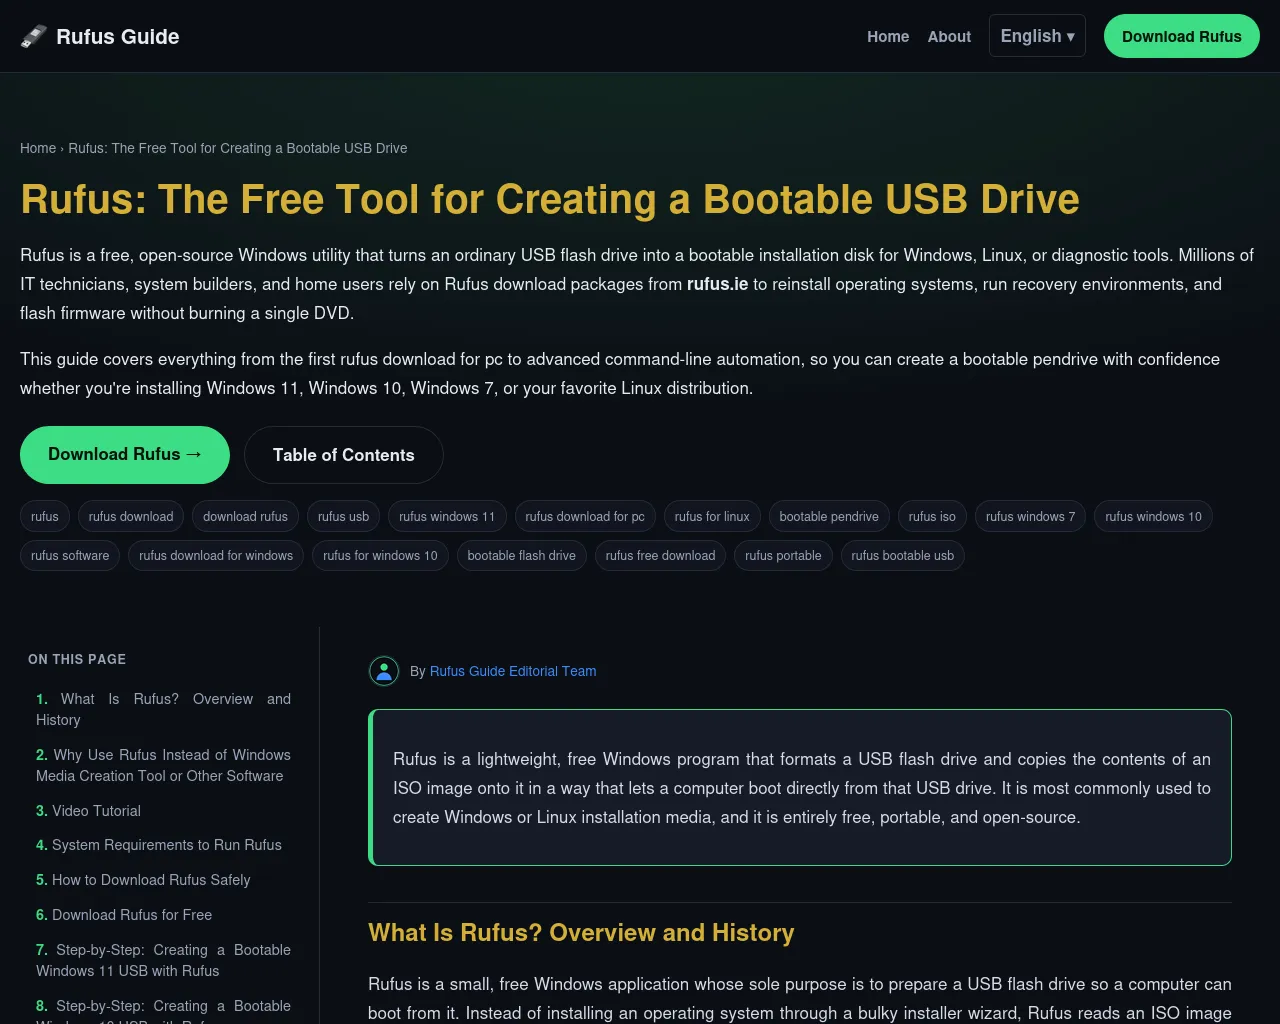The width and height of the screenshot is (1280, 1024).
Task: Select the 'rufus download' tag chip
Action: (x=131, y=516)
